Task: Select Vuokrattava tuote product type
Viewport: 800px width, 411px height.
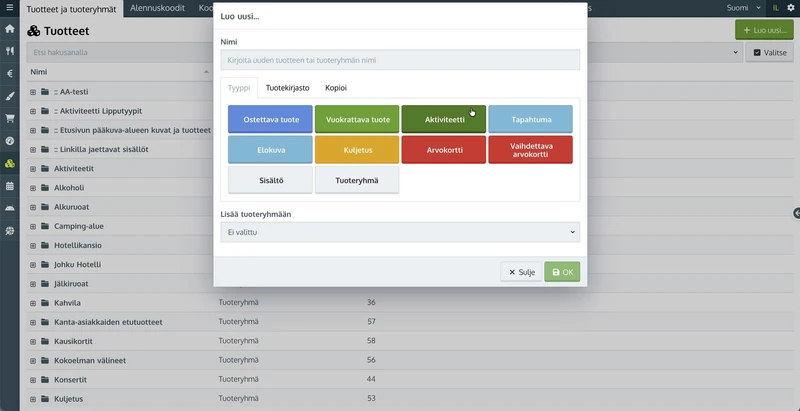Action: (x=357, y=119)
